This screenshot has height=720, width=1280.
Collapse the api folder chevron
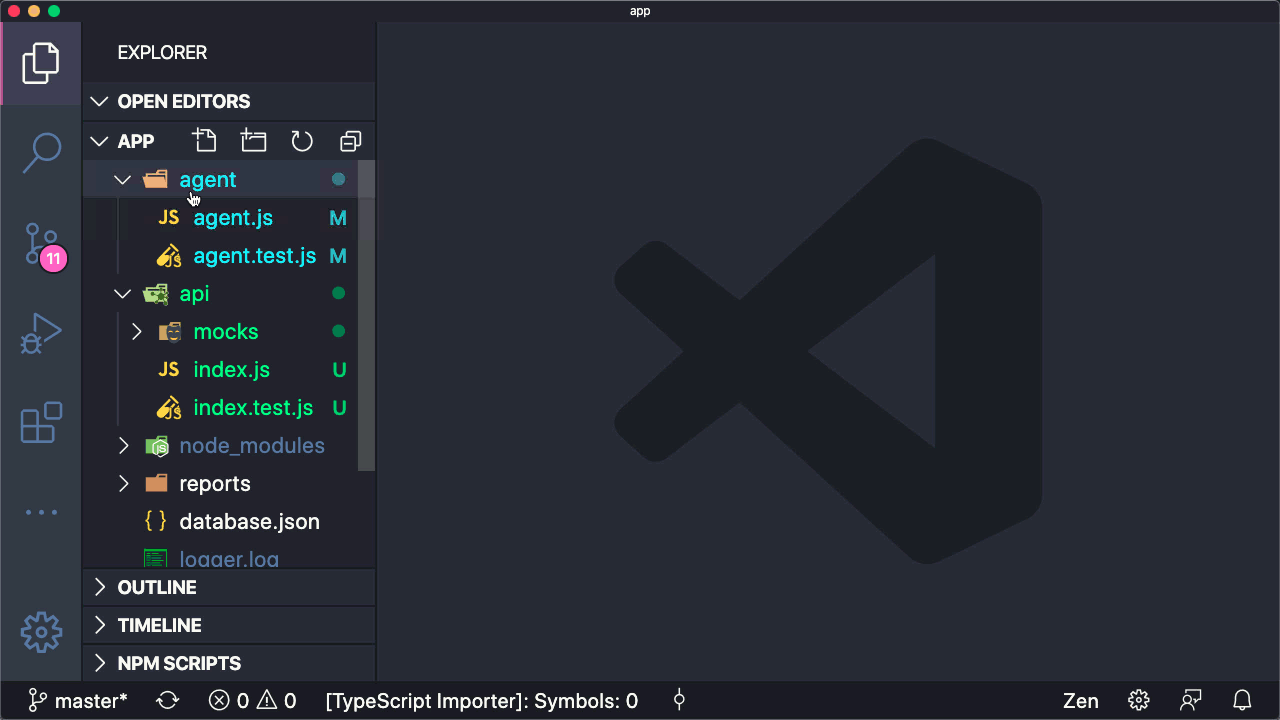(x=123, y=294)
